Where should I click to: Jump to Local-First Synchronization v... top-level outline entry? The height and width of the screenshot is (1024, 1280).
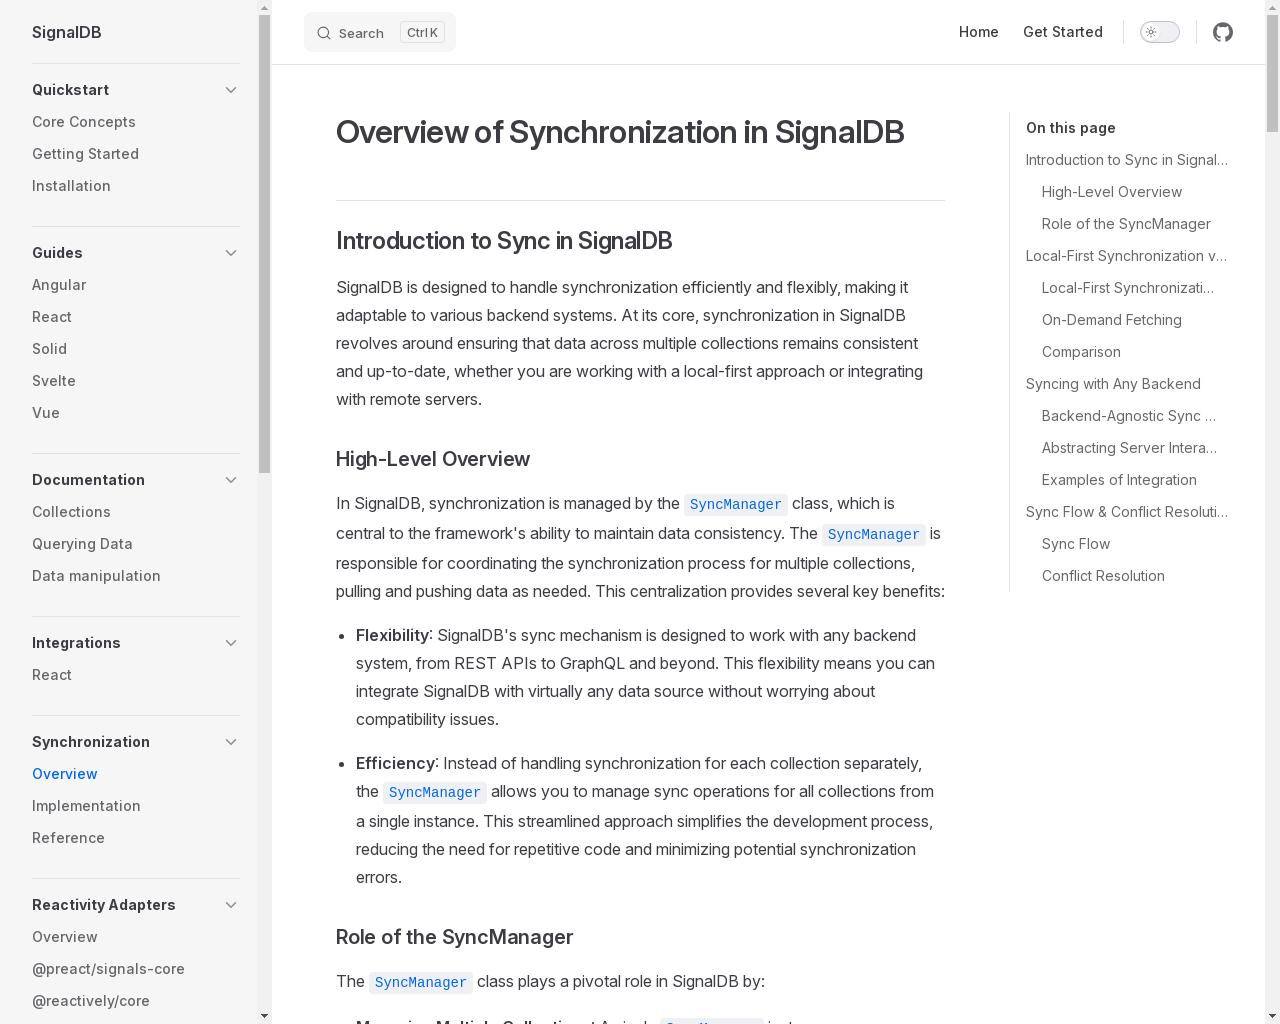(1127, 256)
